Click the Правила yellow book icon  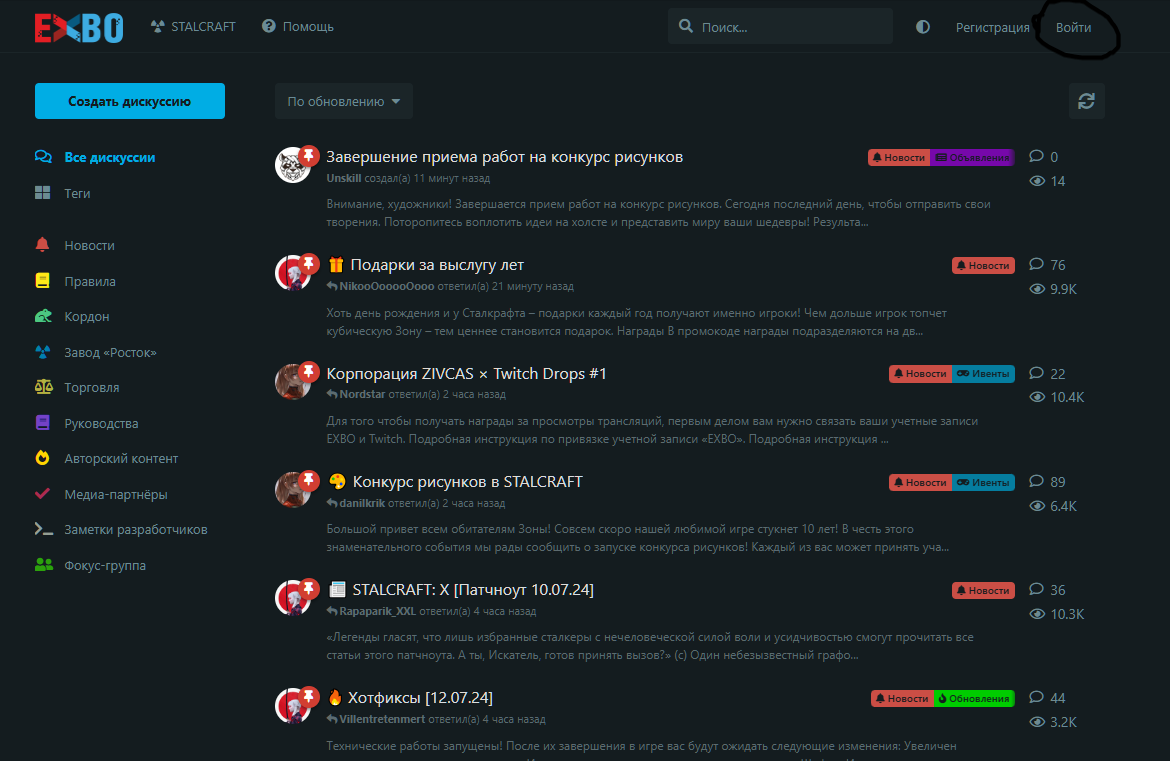tap(43, 281)
